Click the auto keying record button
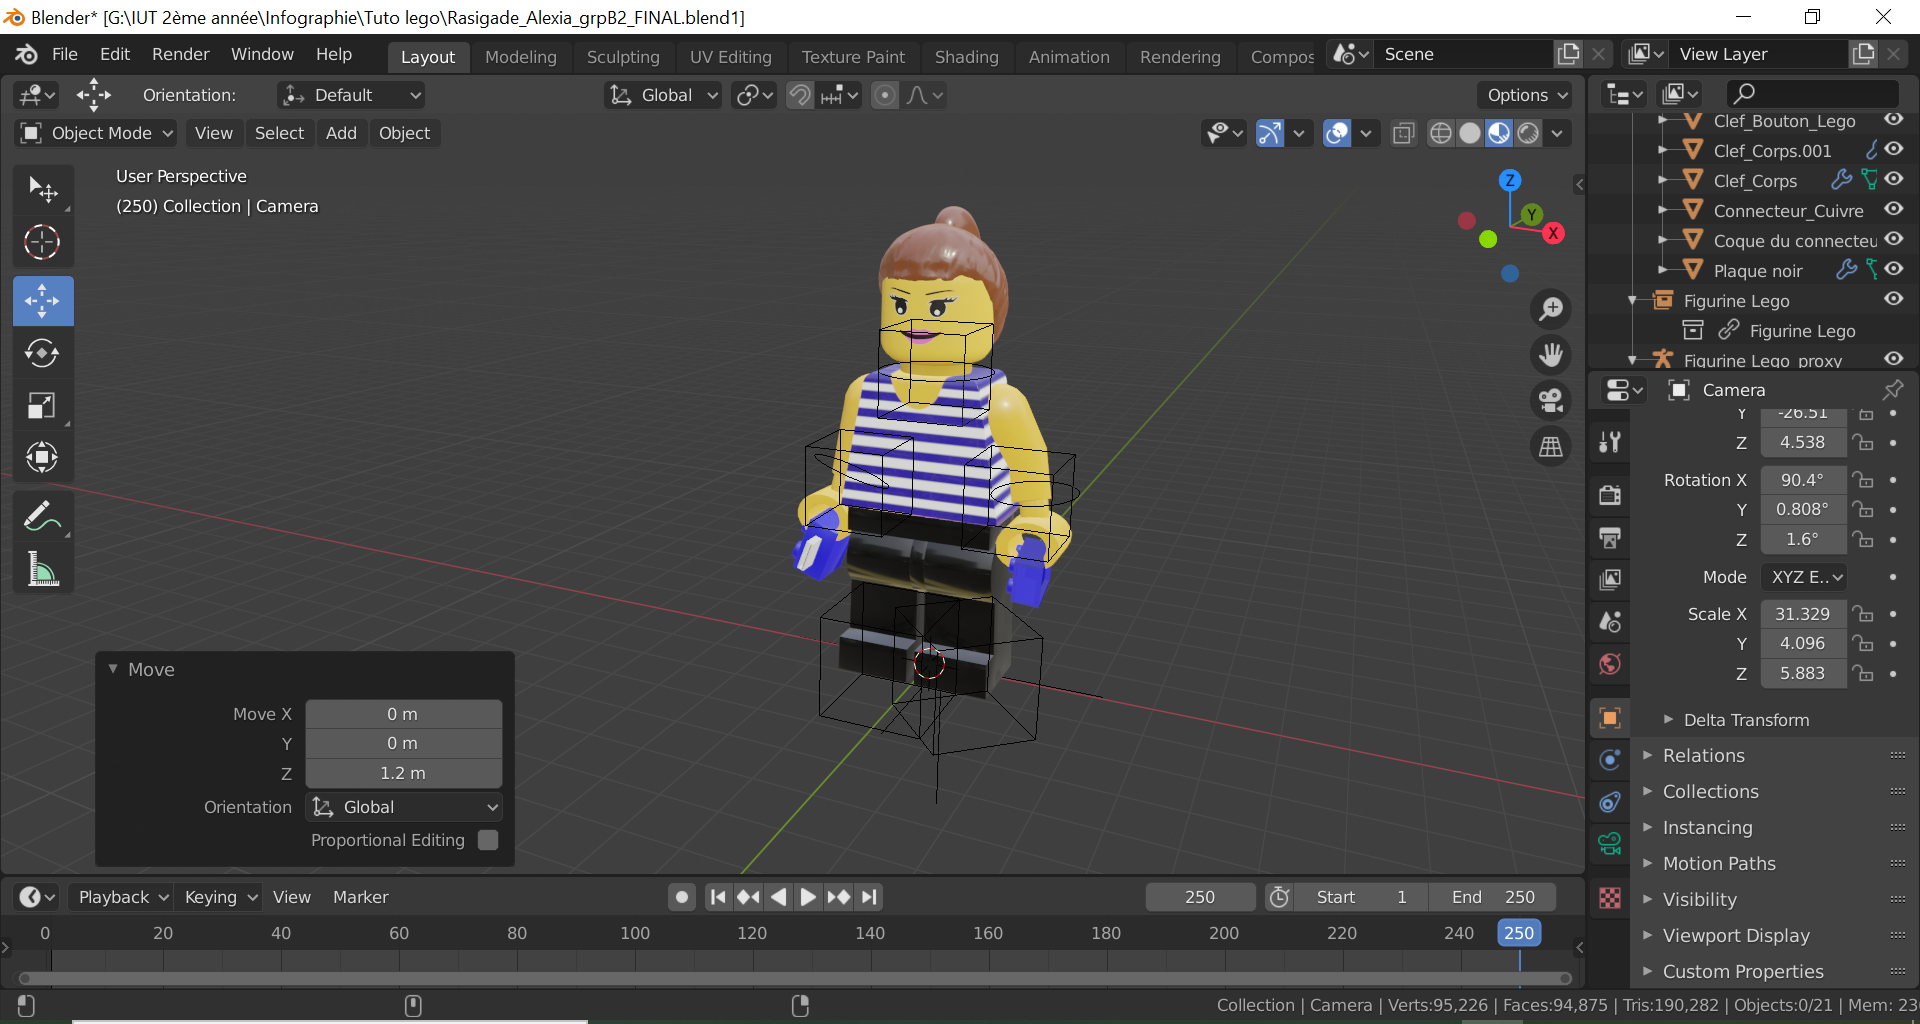This screenshot has width=1920, height=1024. 682,897
